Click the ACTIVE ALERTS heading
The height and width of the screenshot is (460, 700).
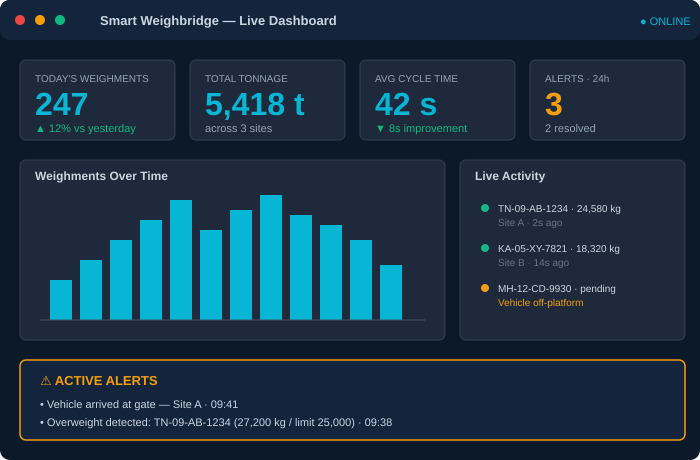pos(106,381)
